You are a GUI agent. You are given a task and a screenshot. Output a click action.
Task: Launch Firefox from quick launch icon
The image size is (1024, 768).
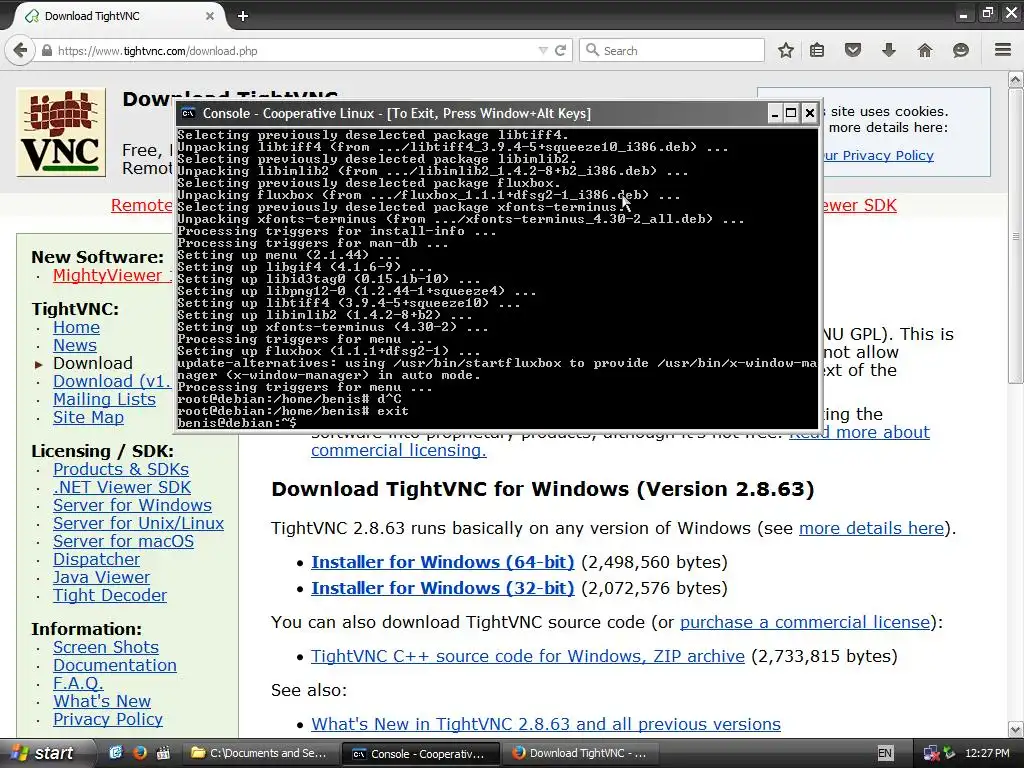(139, 753)
